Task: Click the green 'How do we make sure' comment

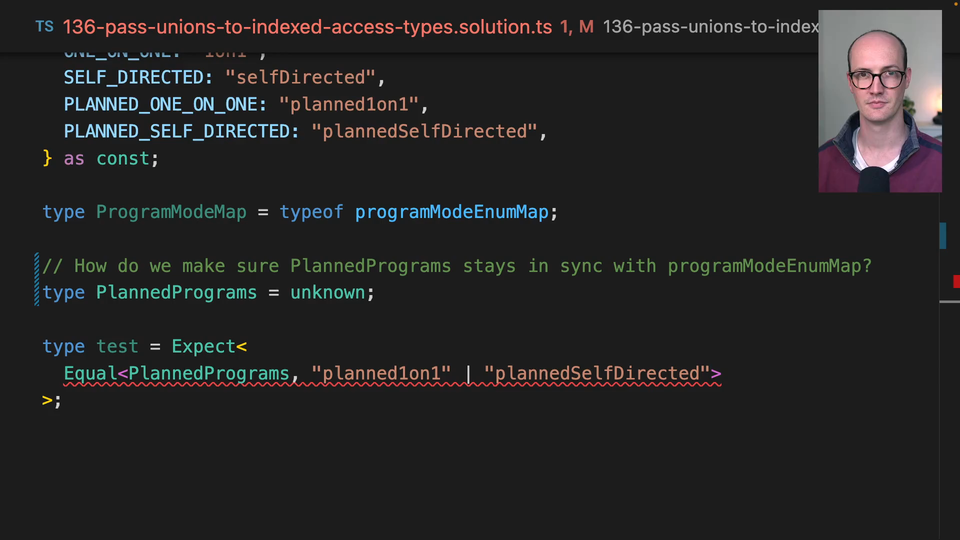Action: (x=457, y=266)
